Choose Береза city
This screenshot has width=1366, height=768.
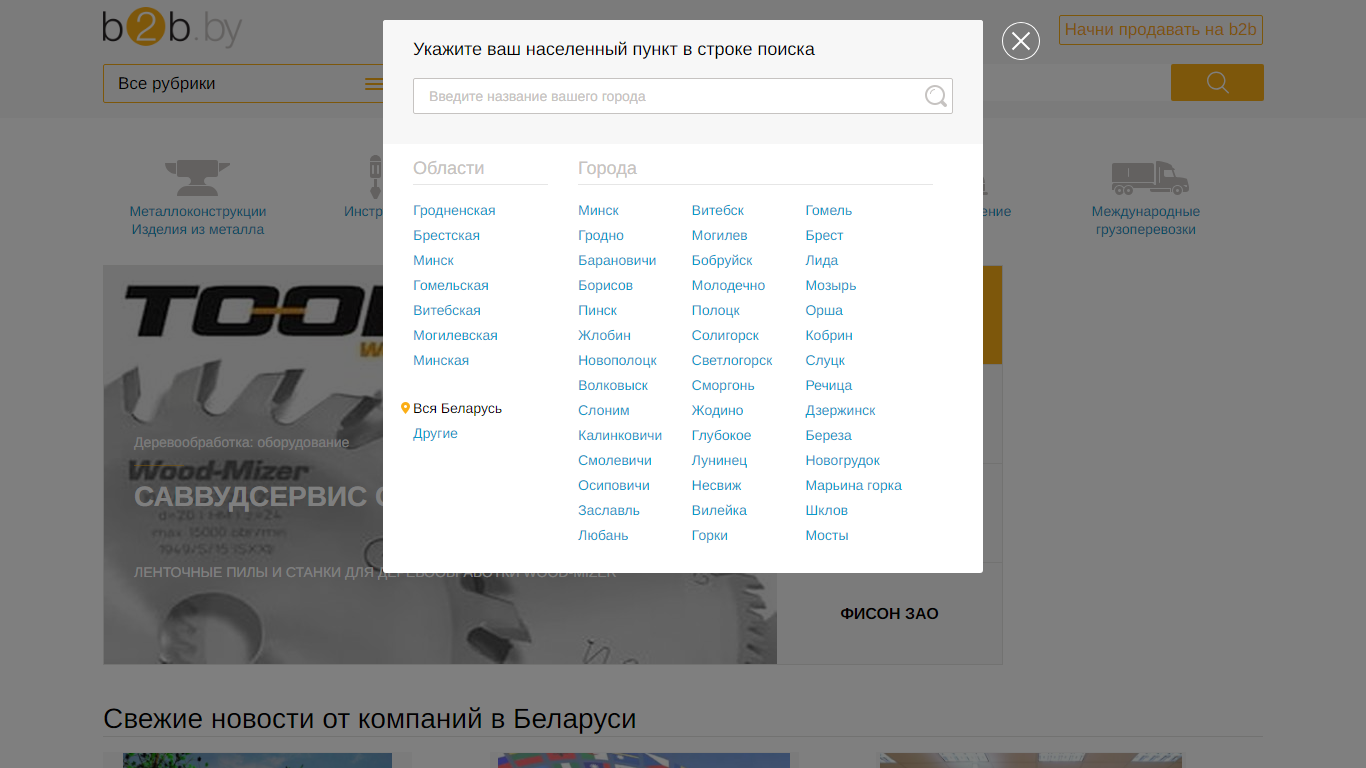point(829,435)
